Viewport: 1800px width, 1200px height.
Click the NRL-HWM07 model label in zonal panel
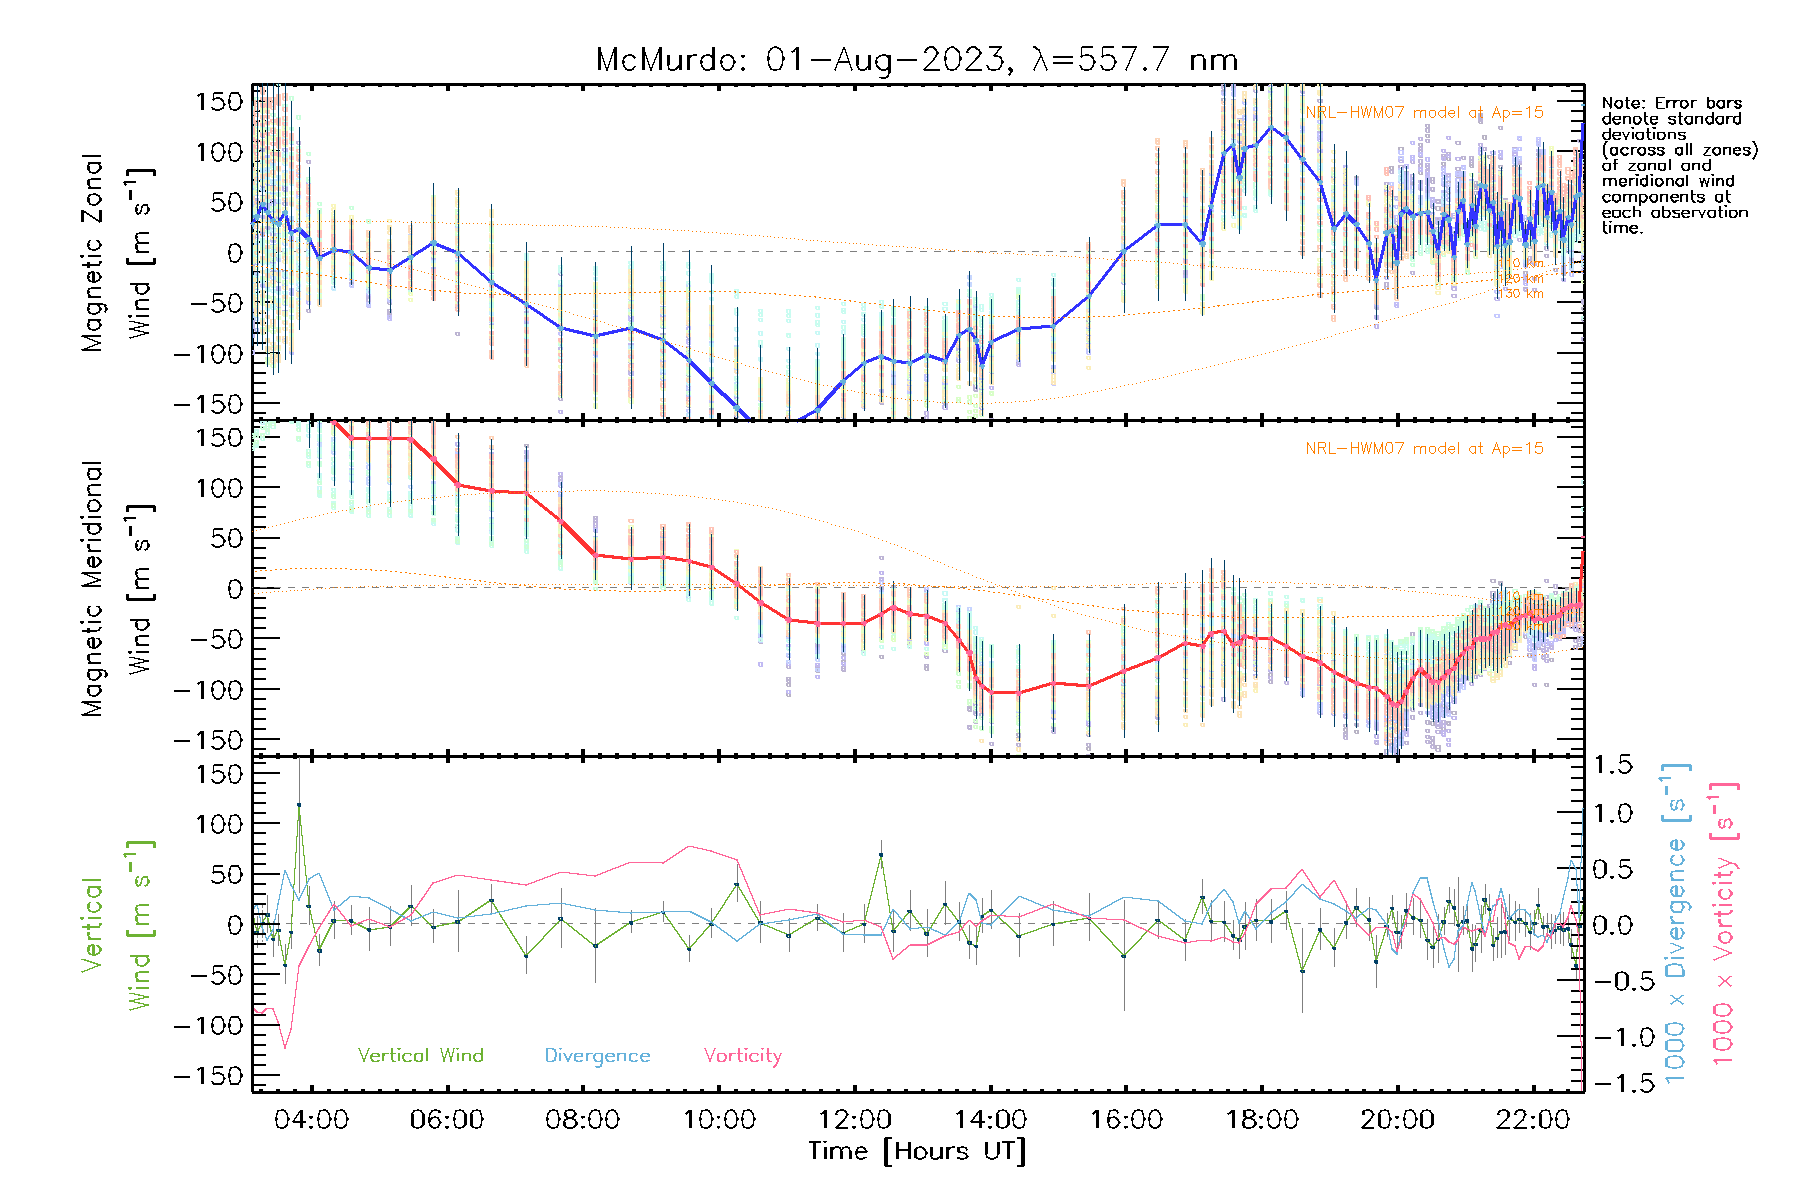pos(1424,113)
